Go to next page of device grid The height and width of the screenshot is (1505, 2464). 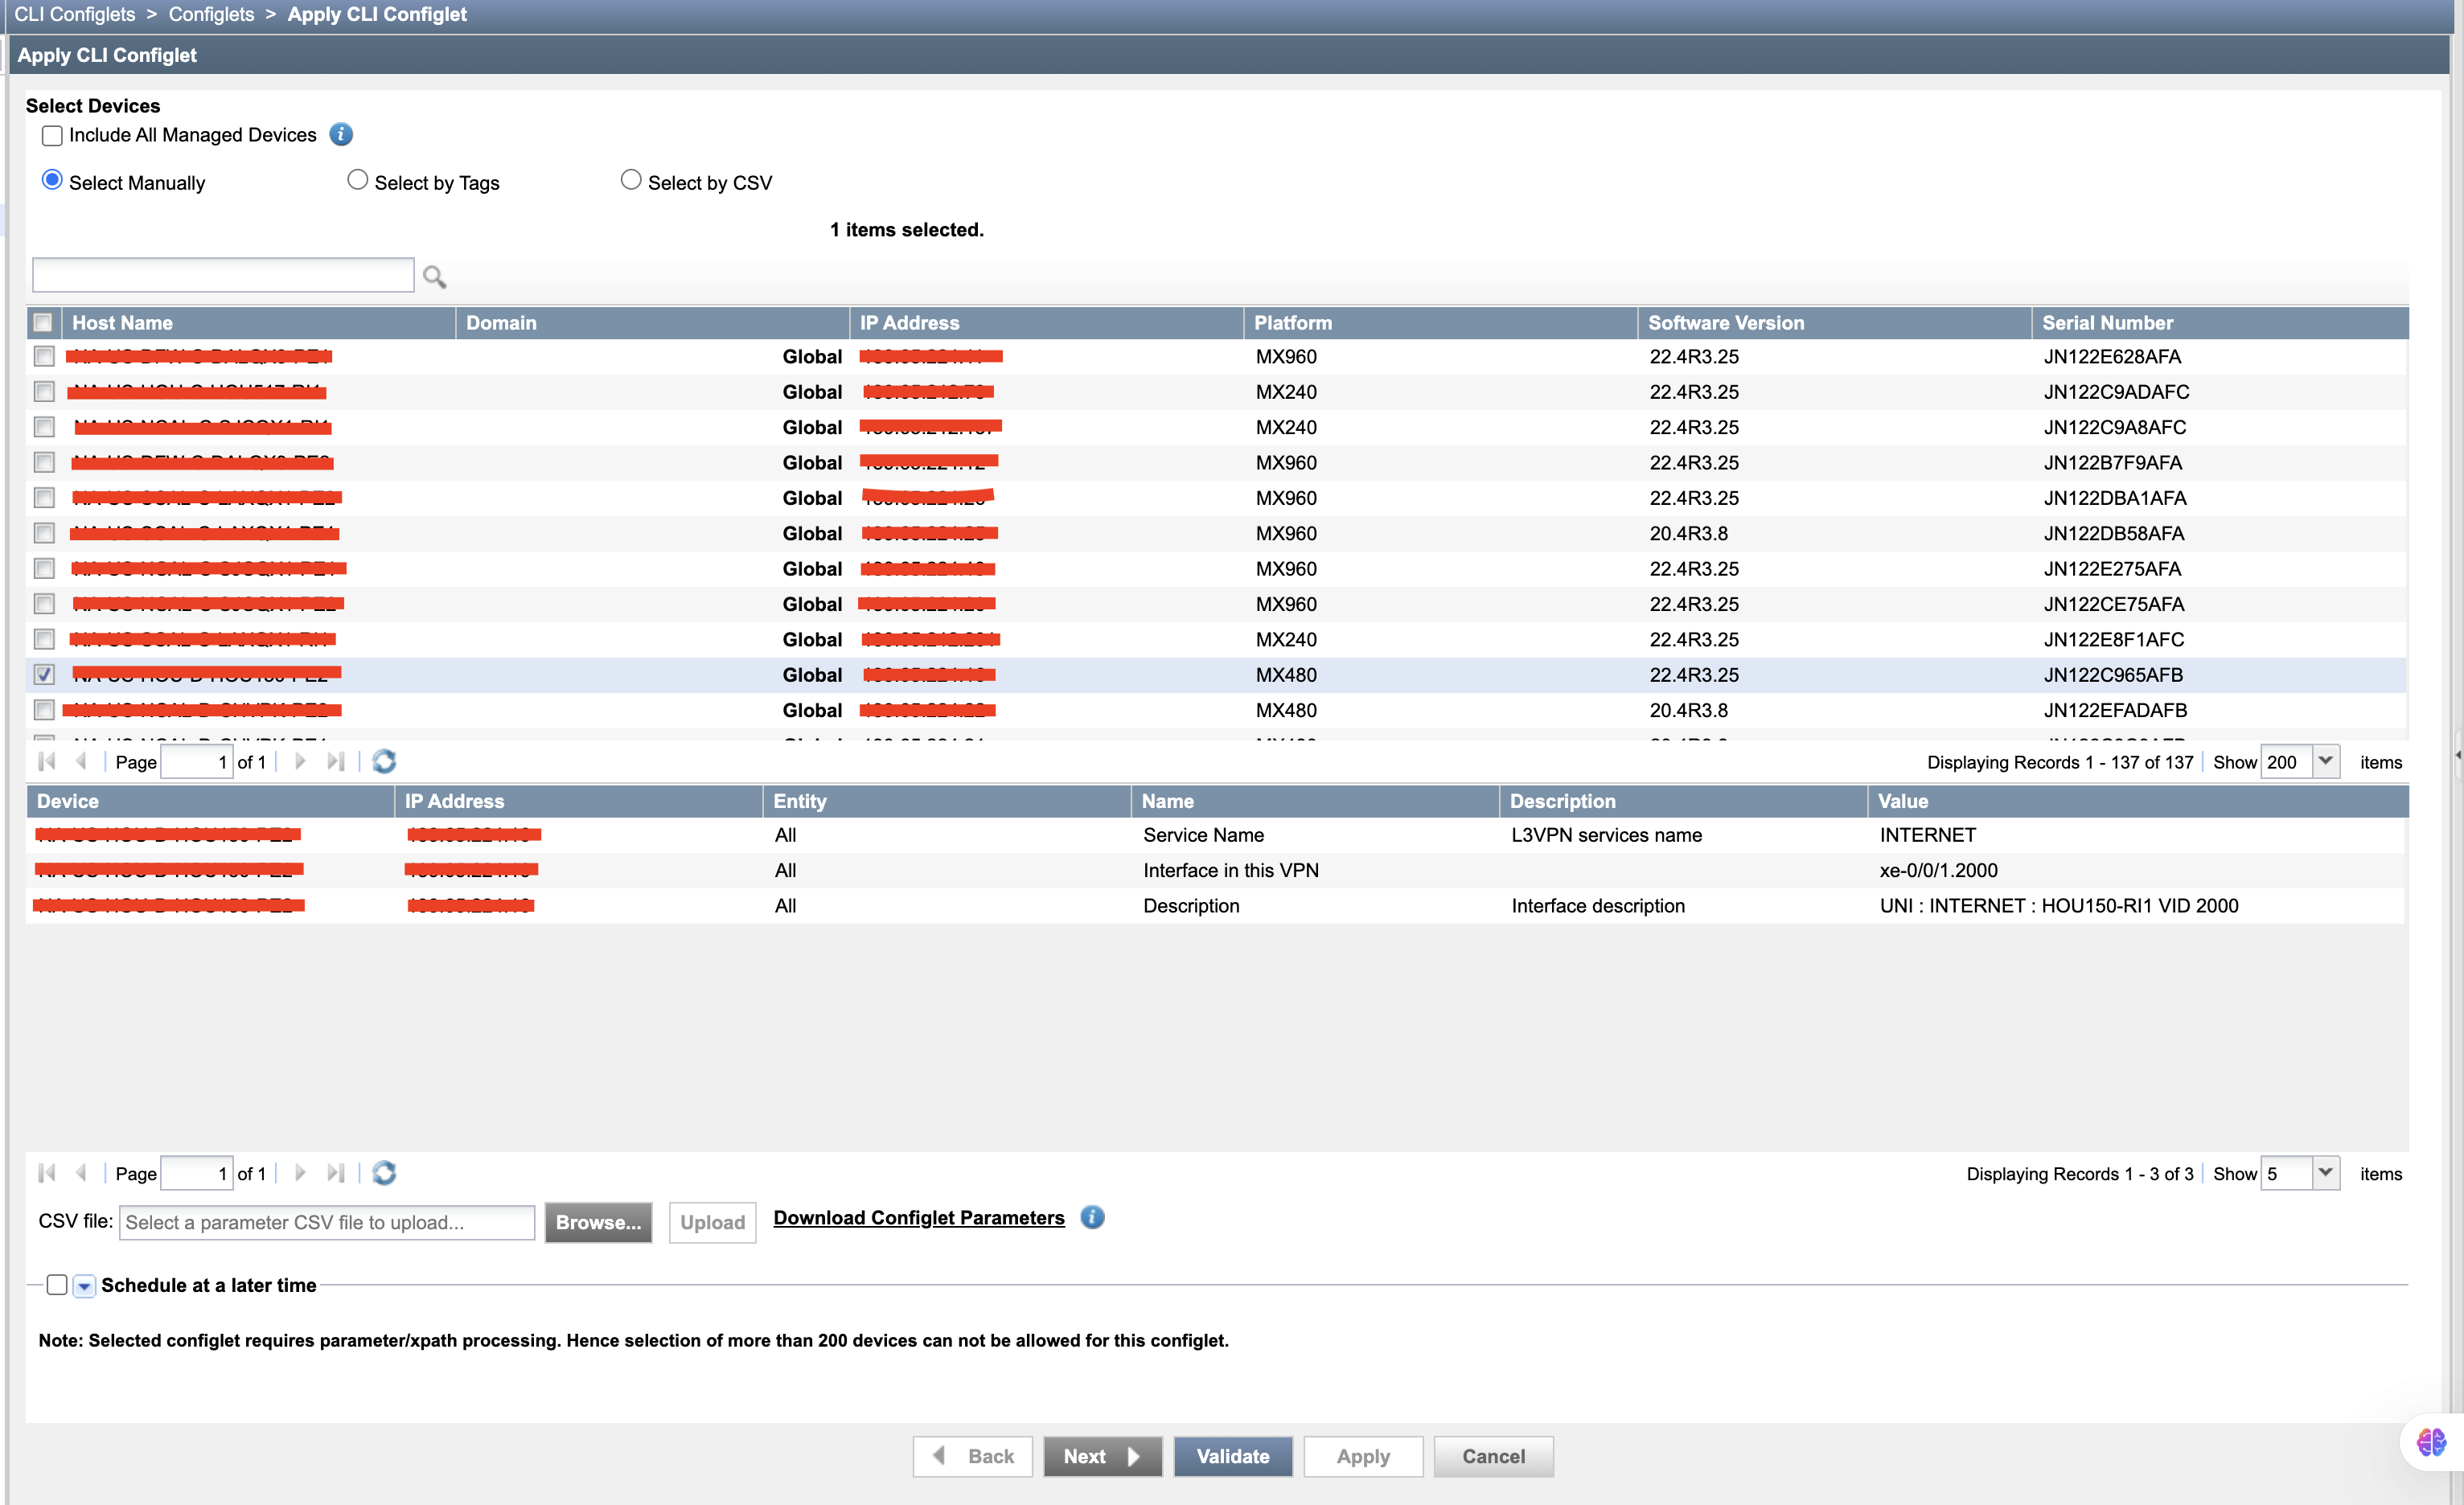click(300, 762)
